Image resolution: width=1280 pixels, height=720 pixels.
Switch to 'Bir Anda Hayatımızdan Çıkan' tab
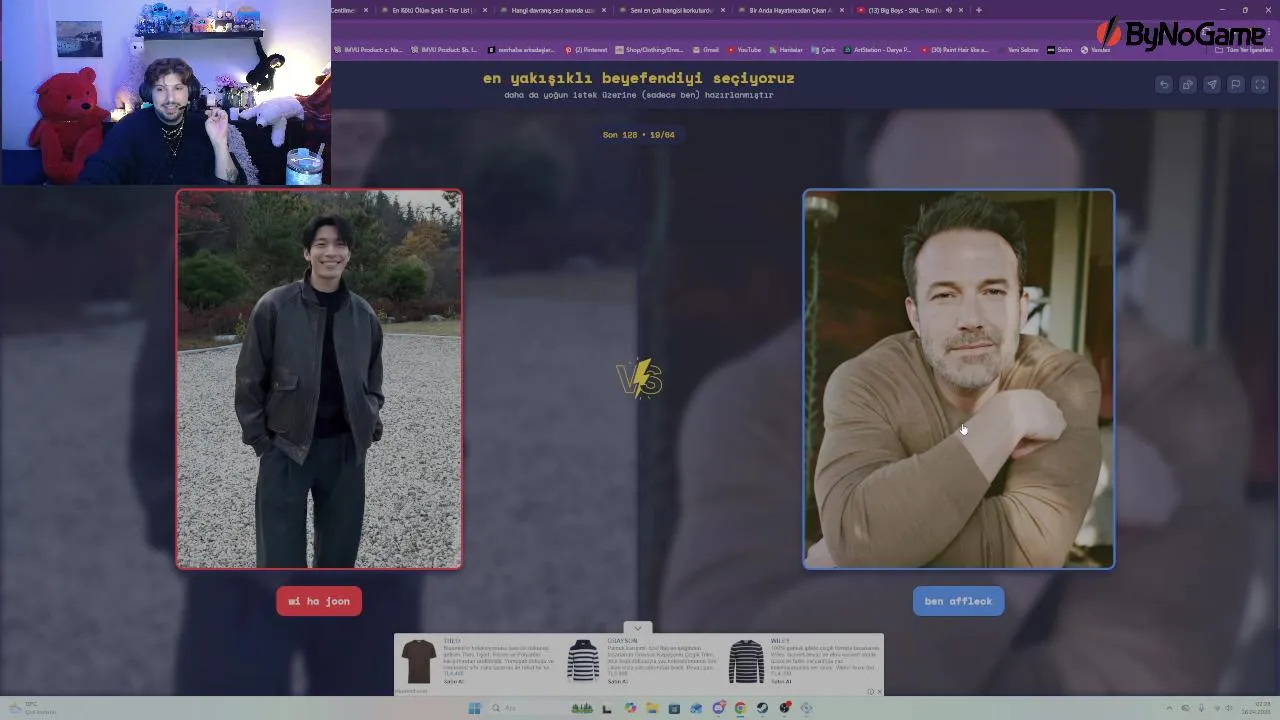tap(790, 10)
